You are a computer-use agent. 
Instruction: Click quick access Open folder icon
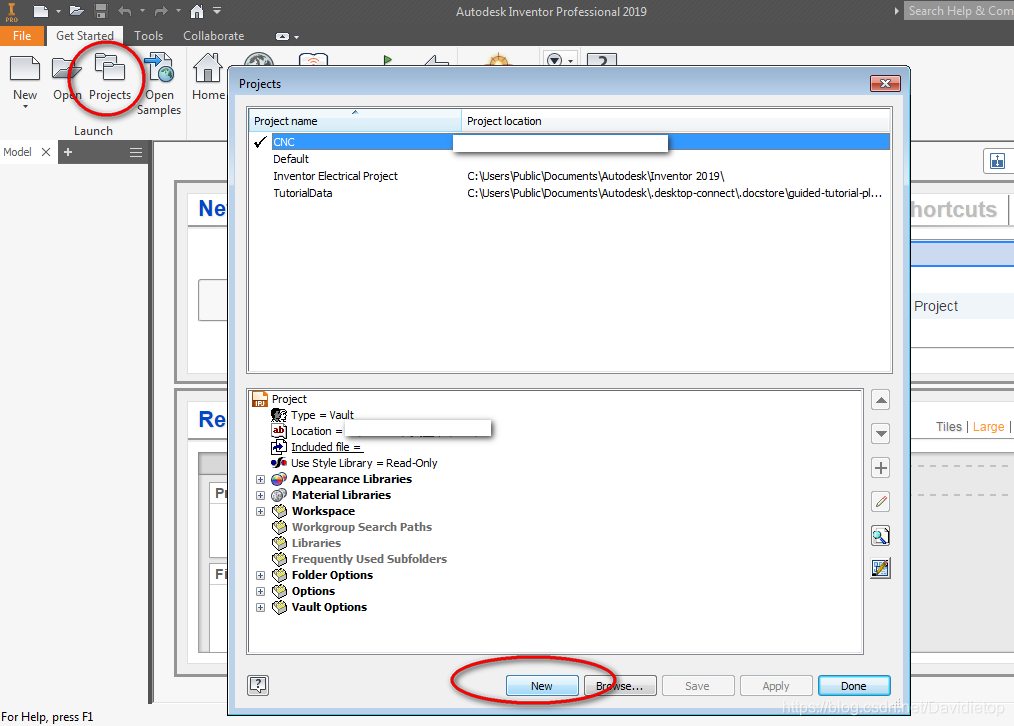point(76,11)
